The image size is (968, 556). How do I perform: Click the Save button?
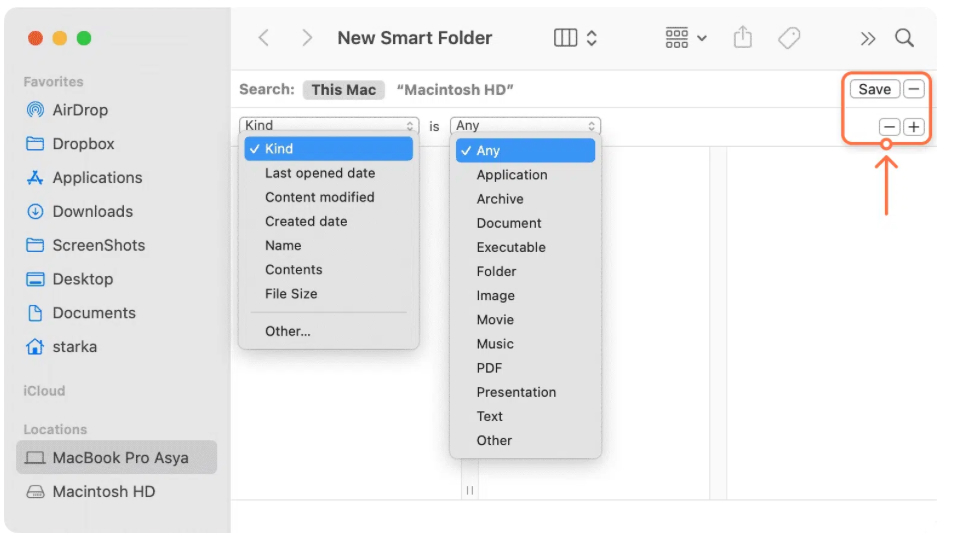tap(874, 89)
